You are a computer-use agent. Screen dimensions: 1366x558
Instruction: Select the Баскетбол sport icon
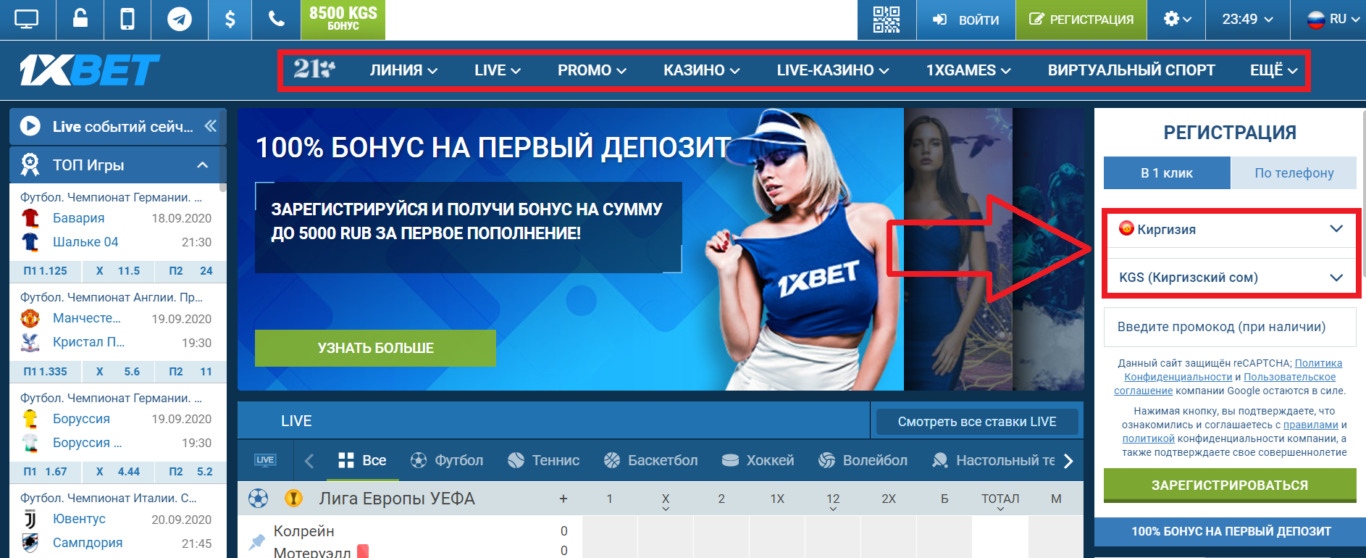612,460
